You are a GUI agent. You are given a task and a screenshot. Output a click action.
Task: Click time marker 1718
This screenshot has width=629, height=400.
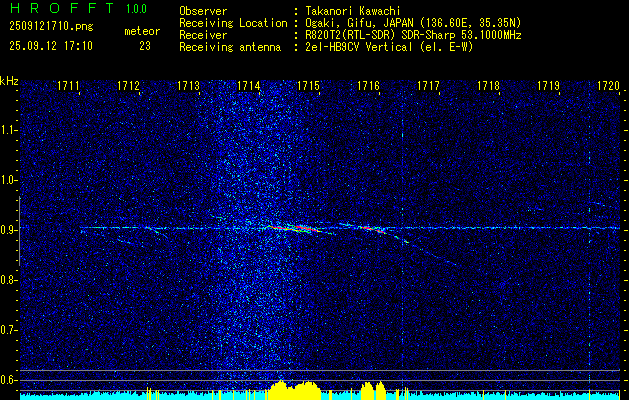click(x=489, y=86)
